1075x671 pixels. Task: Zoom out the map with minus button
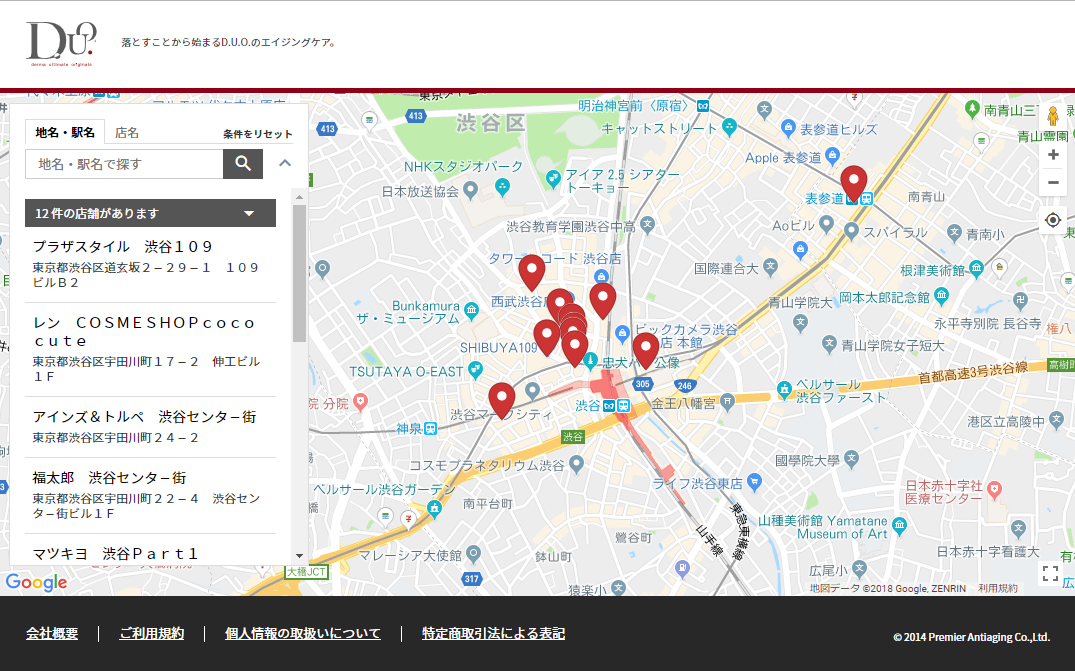1052,183
